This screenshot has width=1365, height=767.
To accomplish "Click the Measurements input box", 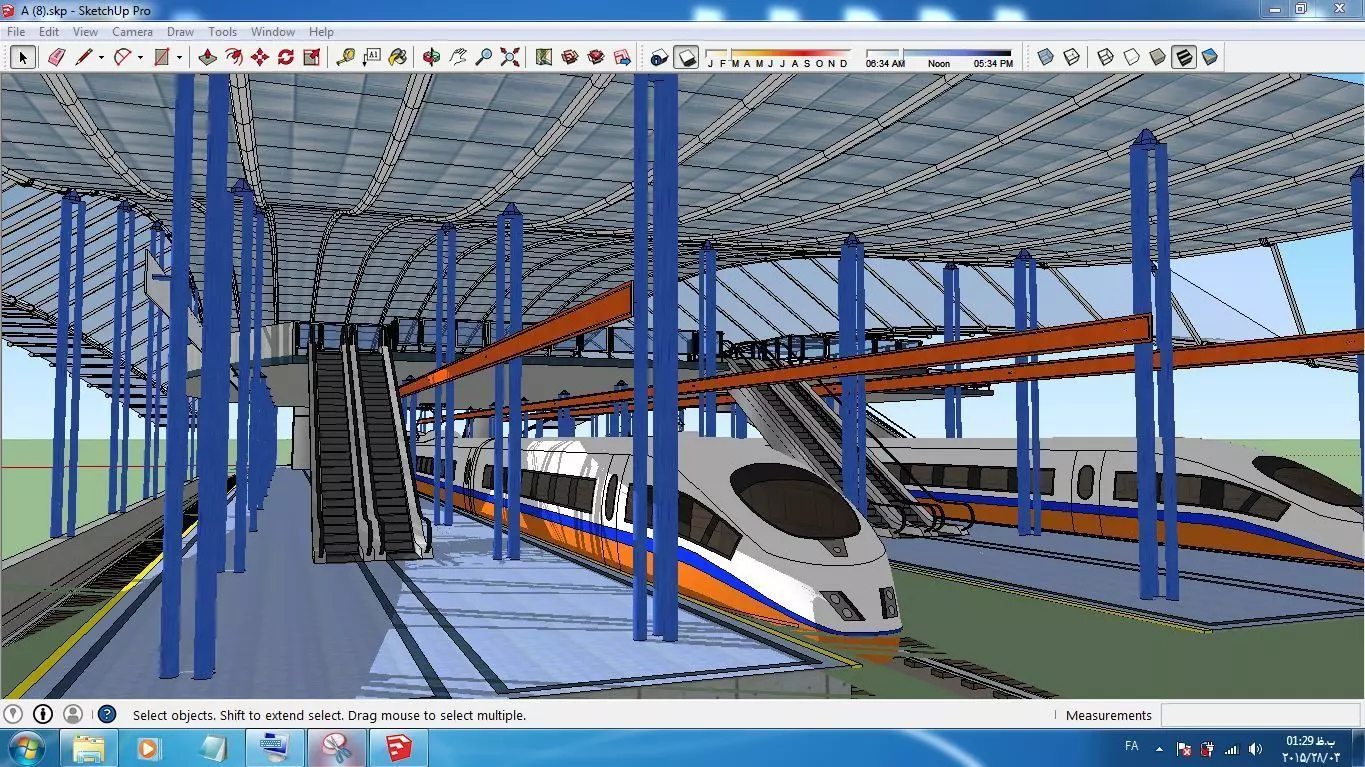I will 1259,715.
